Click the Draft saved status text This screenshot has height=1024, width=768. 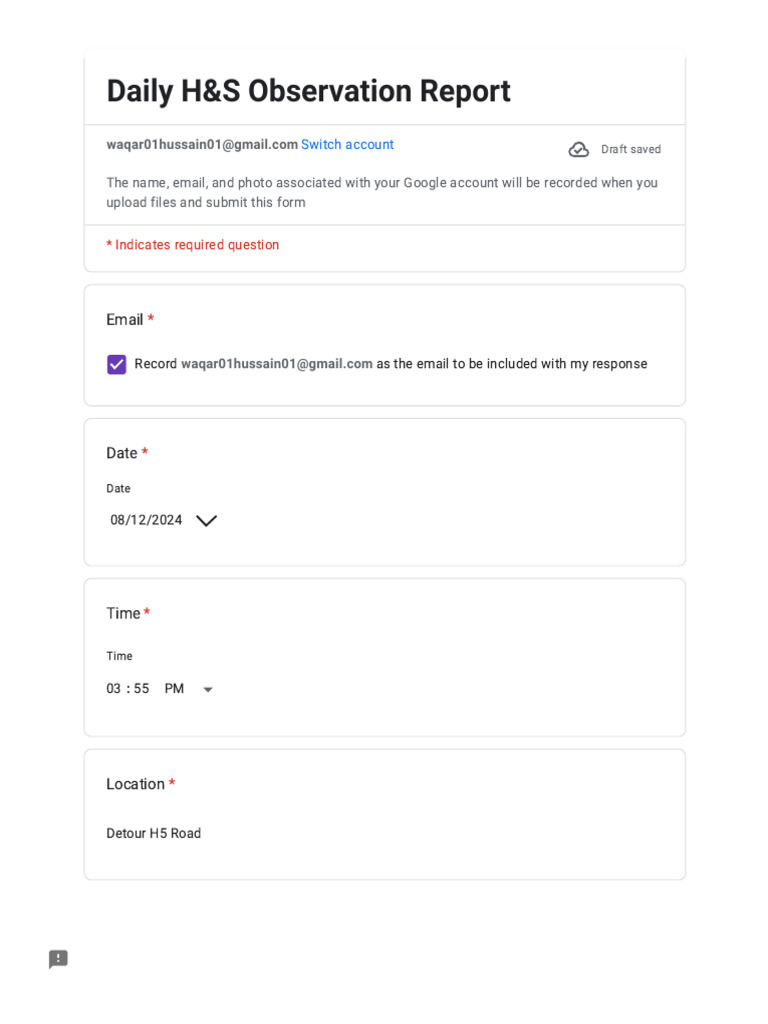[631, 150]
